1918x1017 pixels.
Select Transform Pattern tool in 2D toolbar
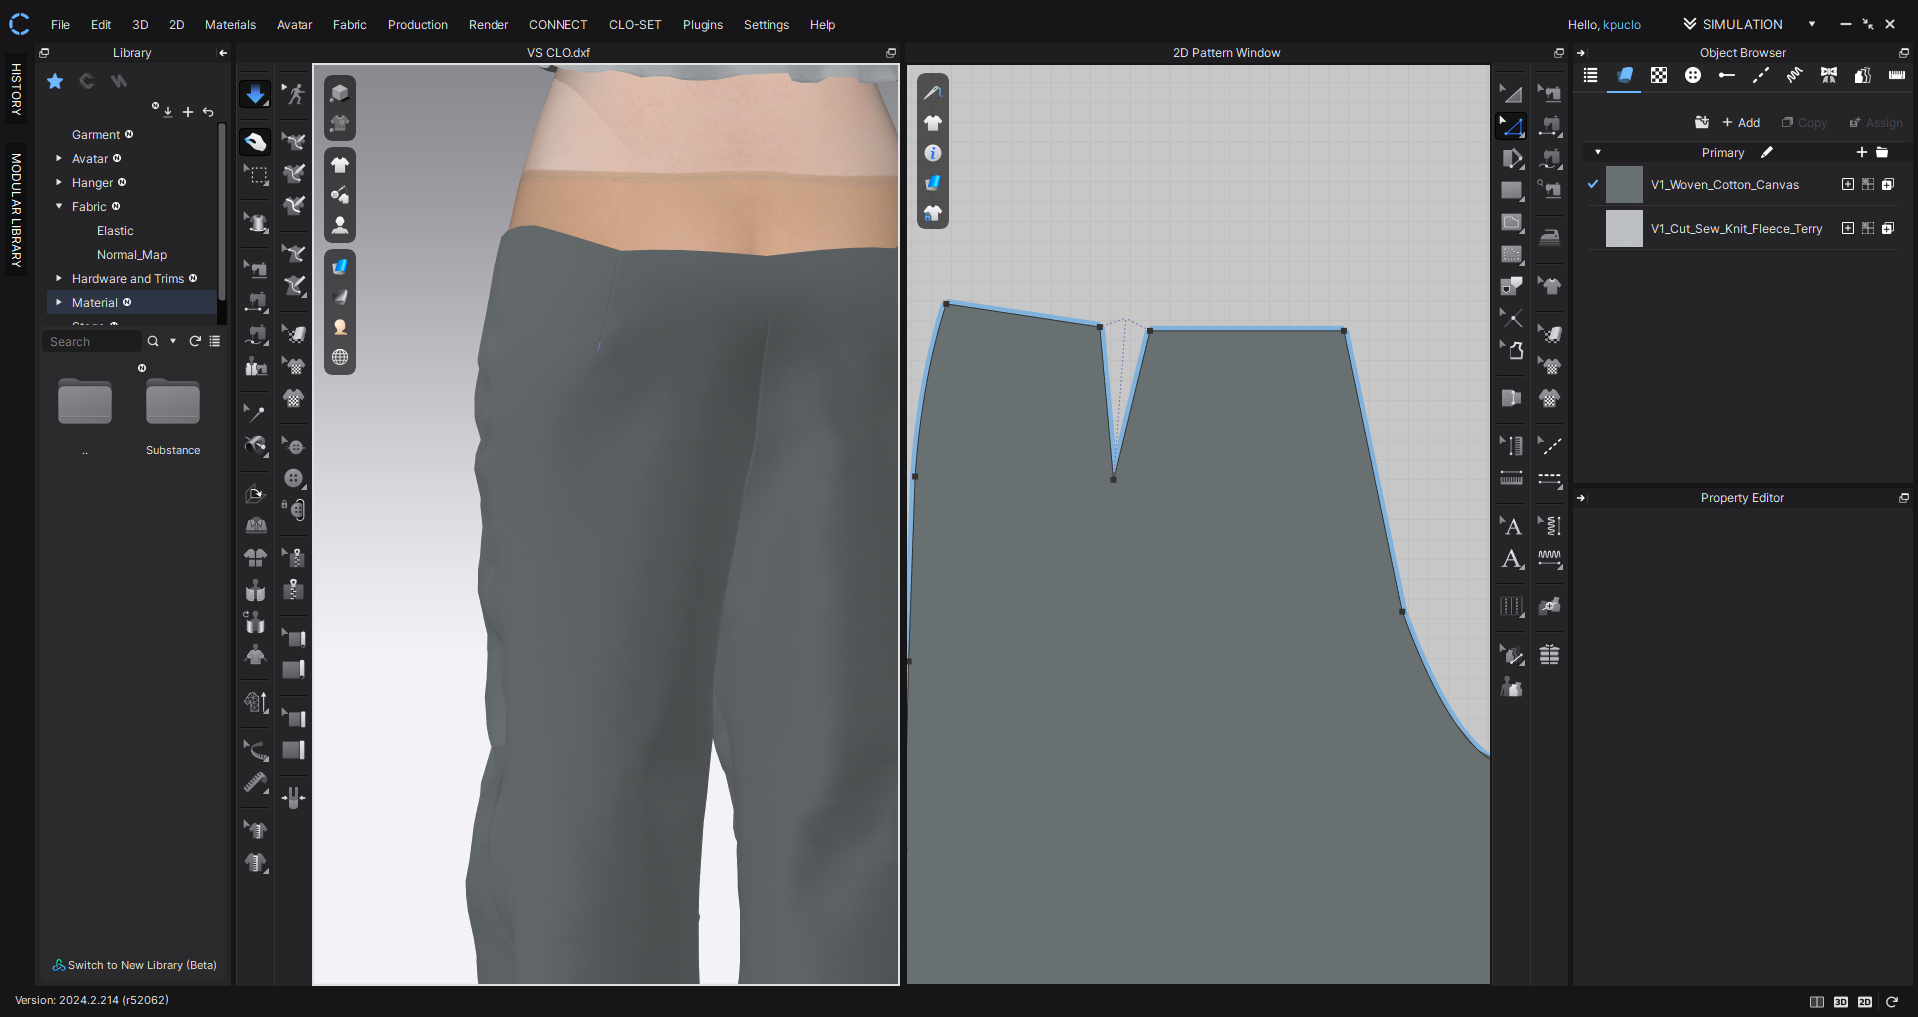click(1512, 94)
